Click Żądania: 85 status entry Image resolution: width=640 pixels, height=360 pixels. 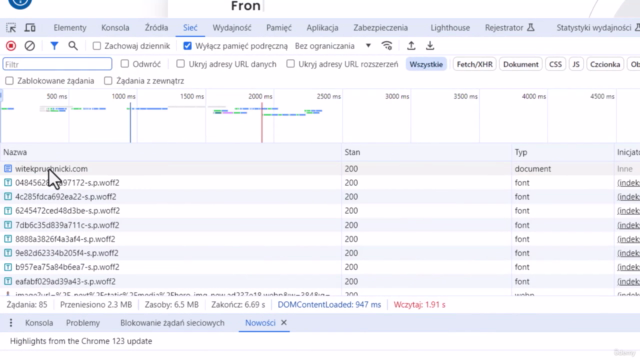[x=27, y=305]
